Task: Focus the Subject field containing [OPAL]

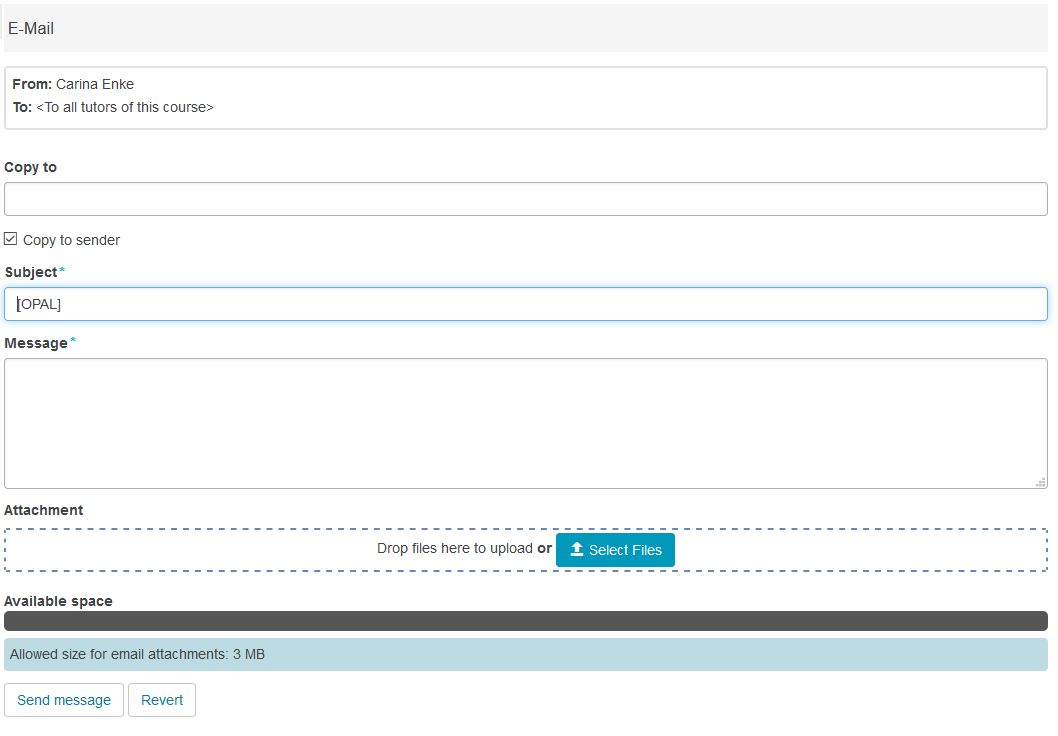Action: pyautogui.click(x=526, y=304)
